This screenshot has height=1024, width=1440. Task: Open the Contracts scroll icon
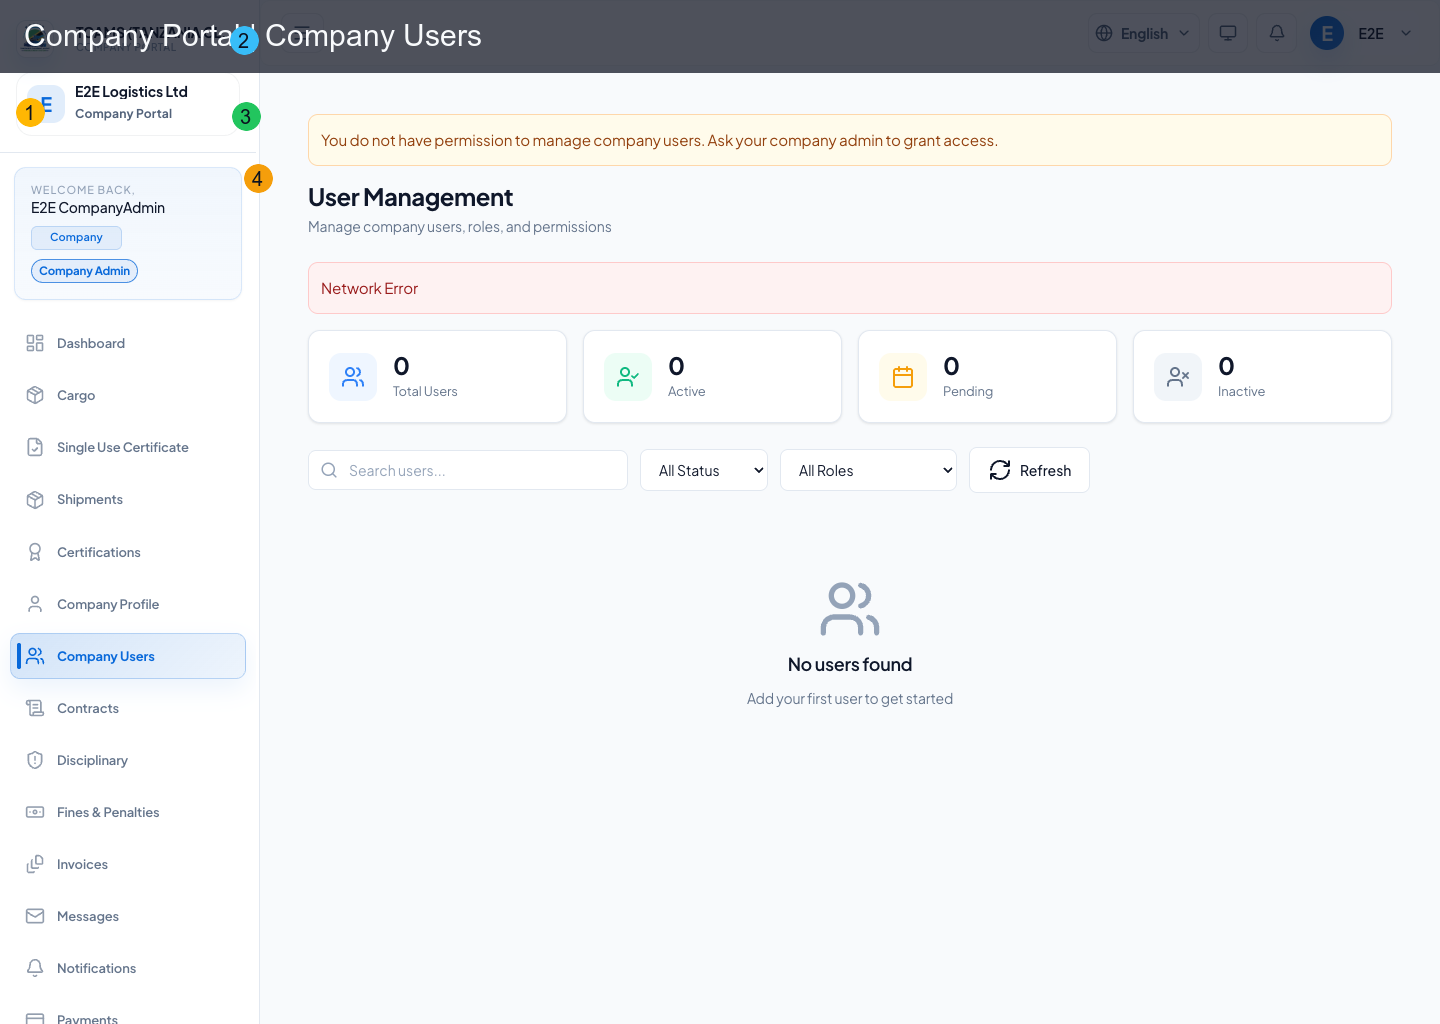coord(35,708)
